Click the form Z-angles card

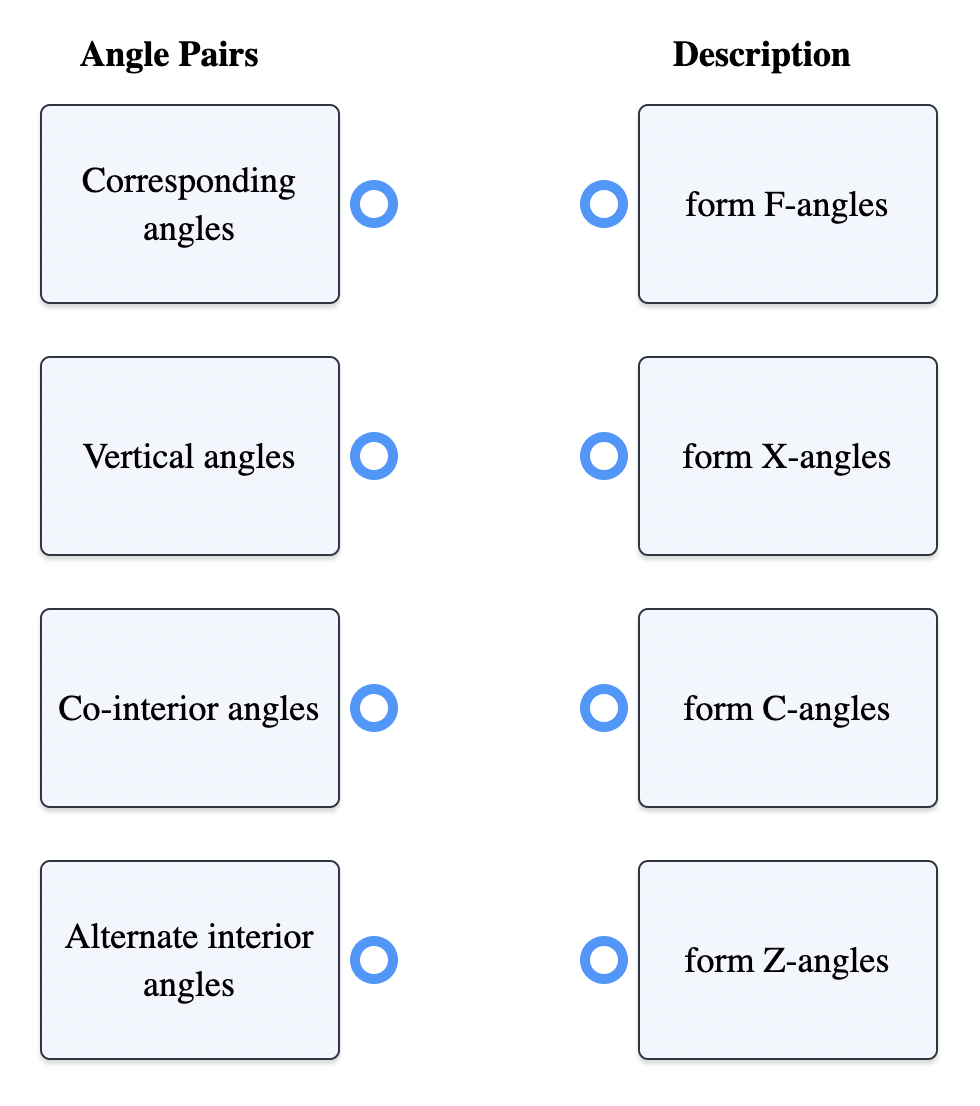click(x=787, y=960)
